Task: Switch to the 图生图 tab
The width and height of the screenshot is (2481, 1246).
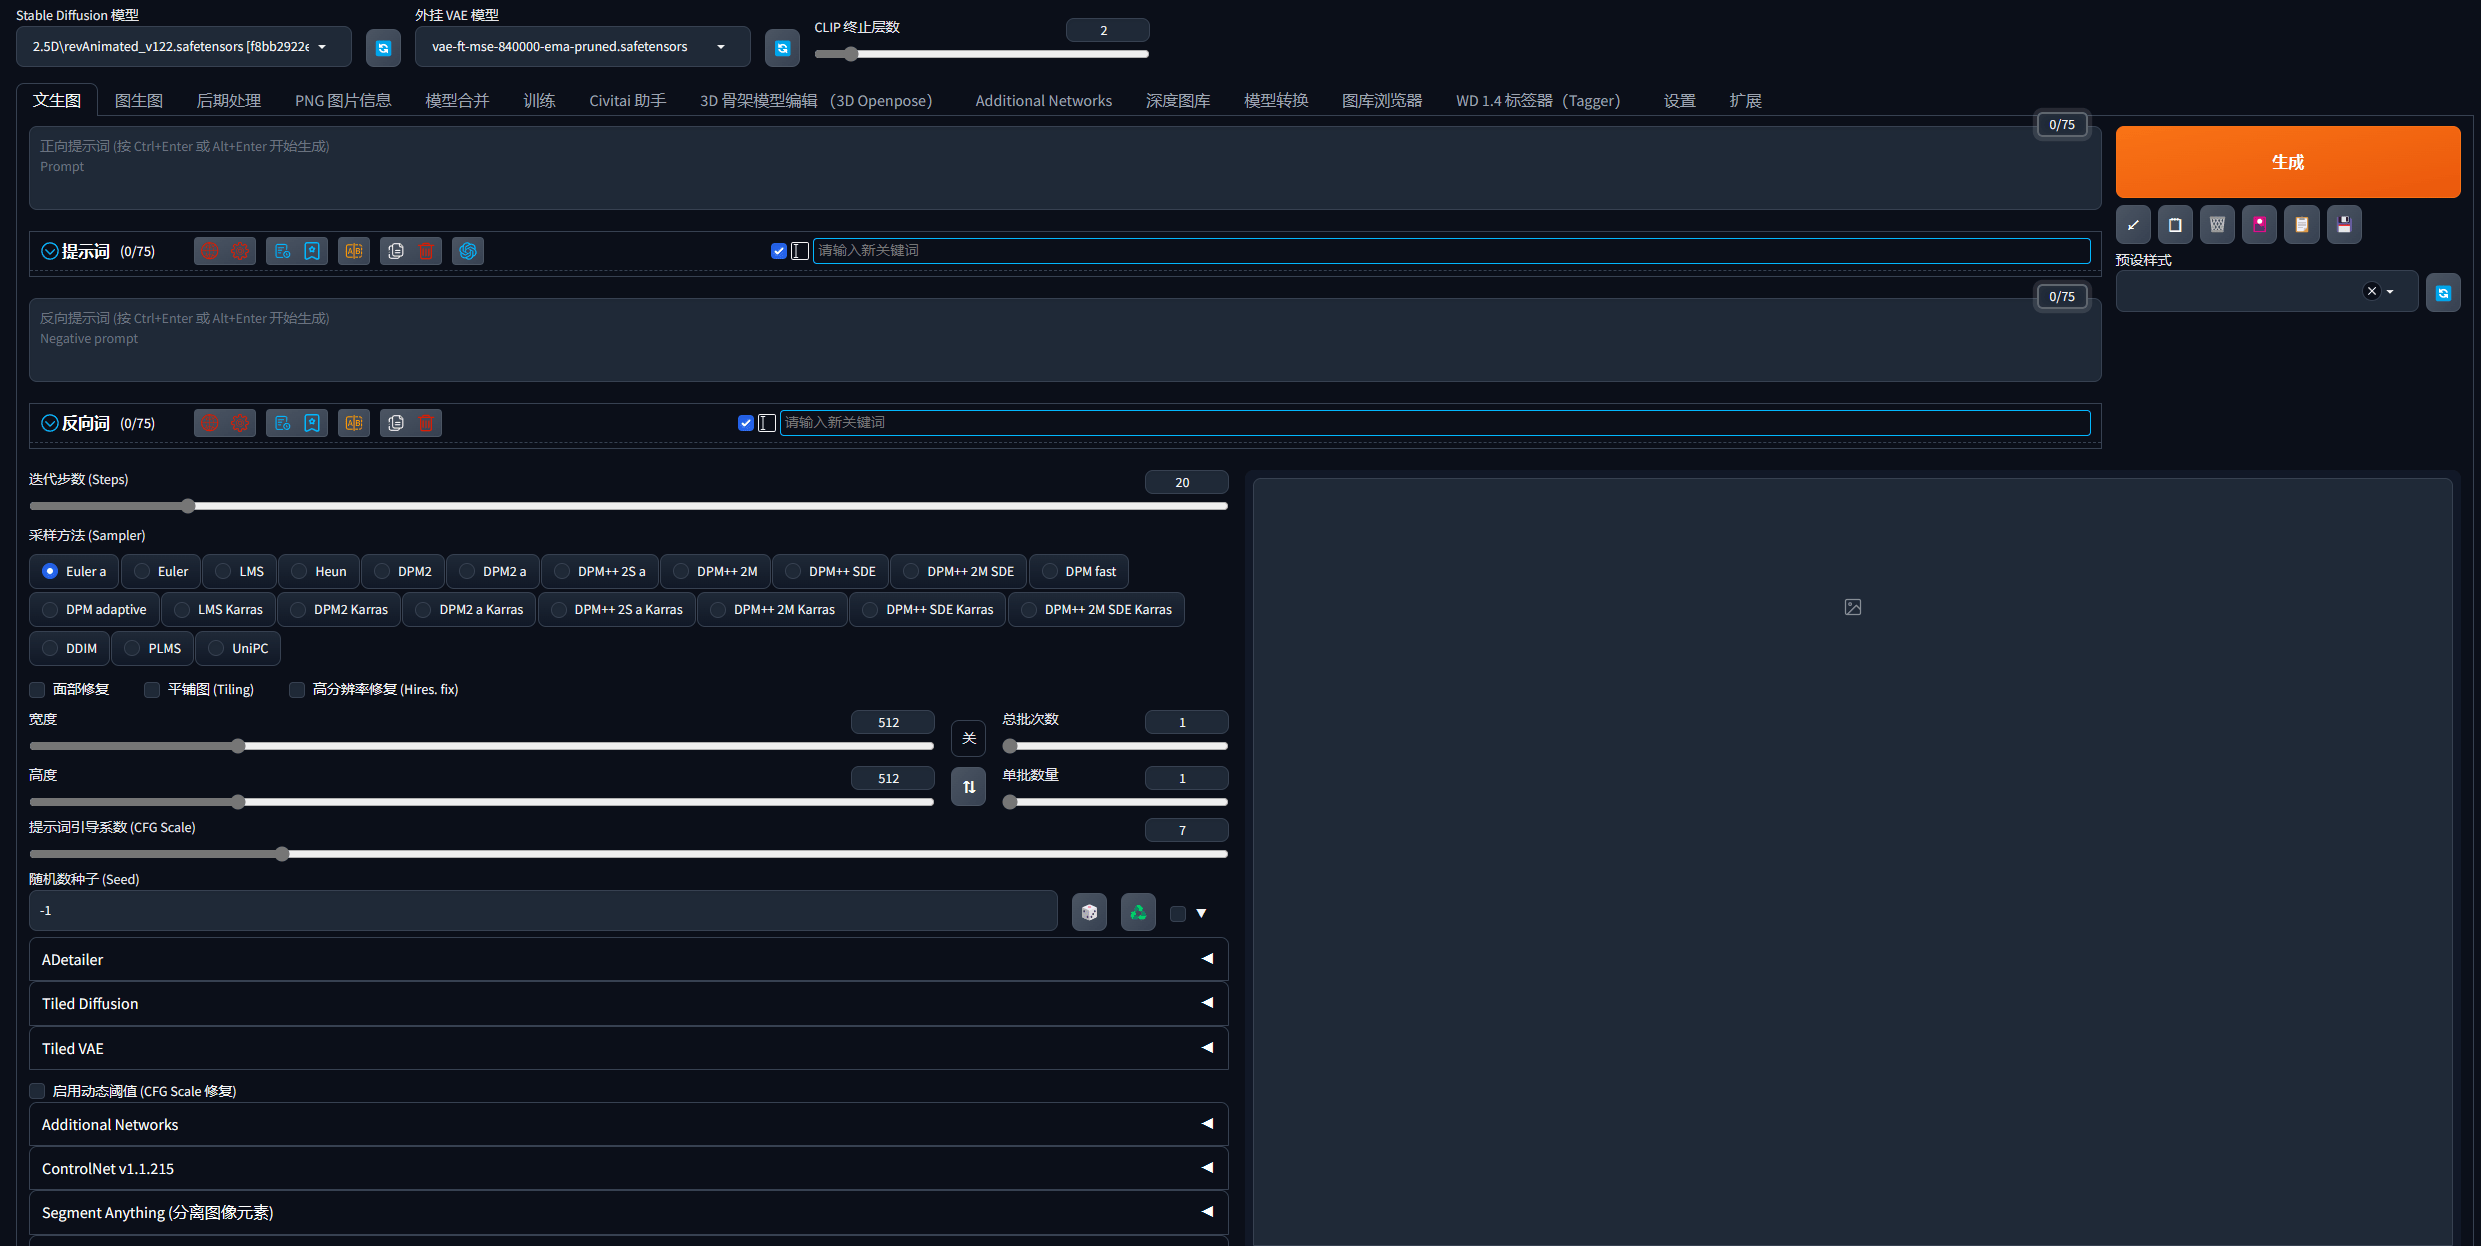Action: pos(138,101)
